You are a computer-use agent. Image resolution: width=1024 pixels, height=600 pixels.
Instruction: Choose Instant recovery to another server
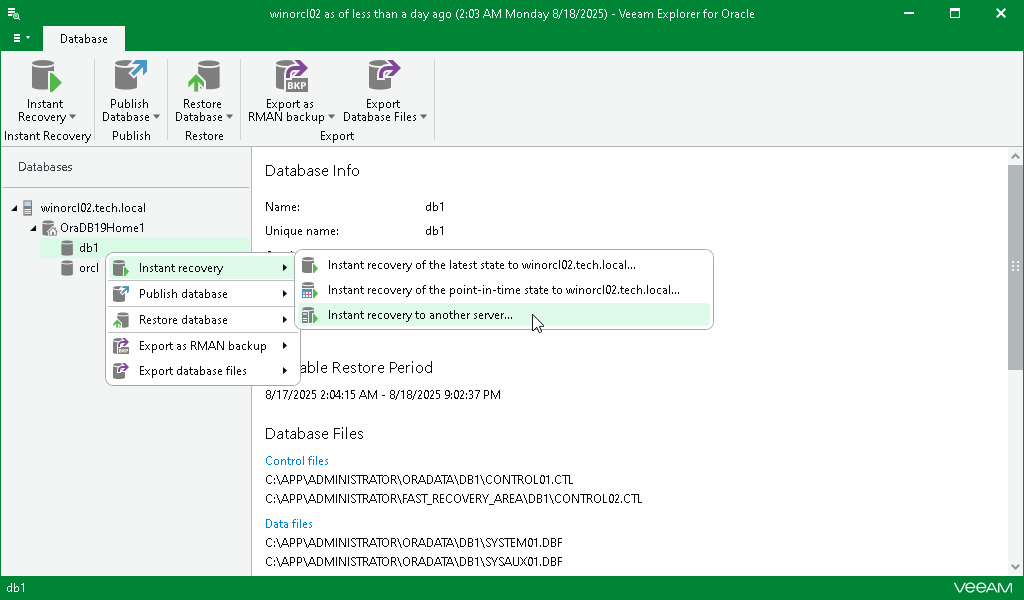click(x=420, y=315)
